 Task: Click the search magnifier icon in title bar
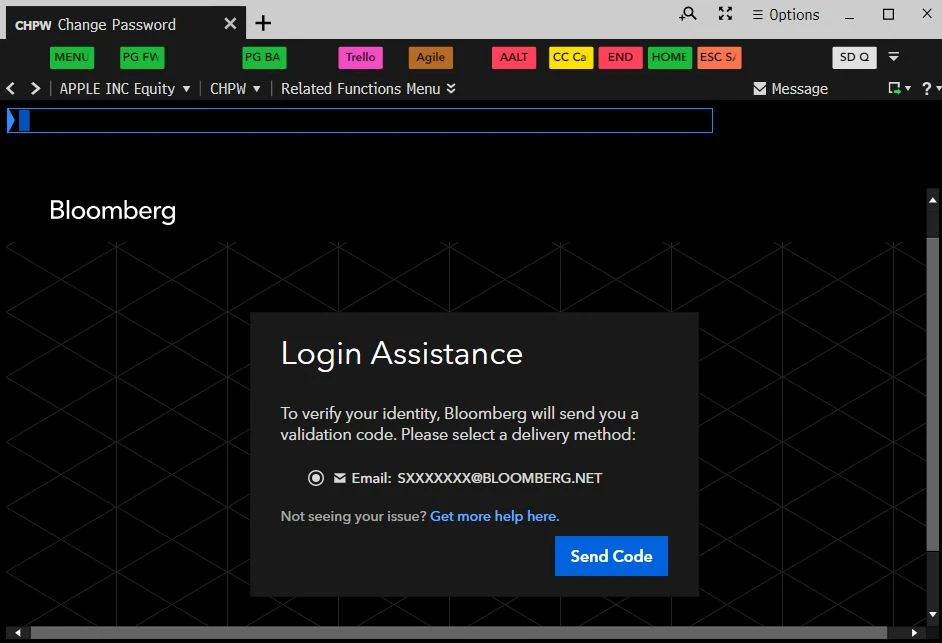pos(688,14)
